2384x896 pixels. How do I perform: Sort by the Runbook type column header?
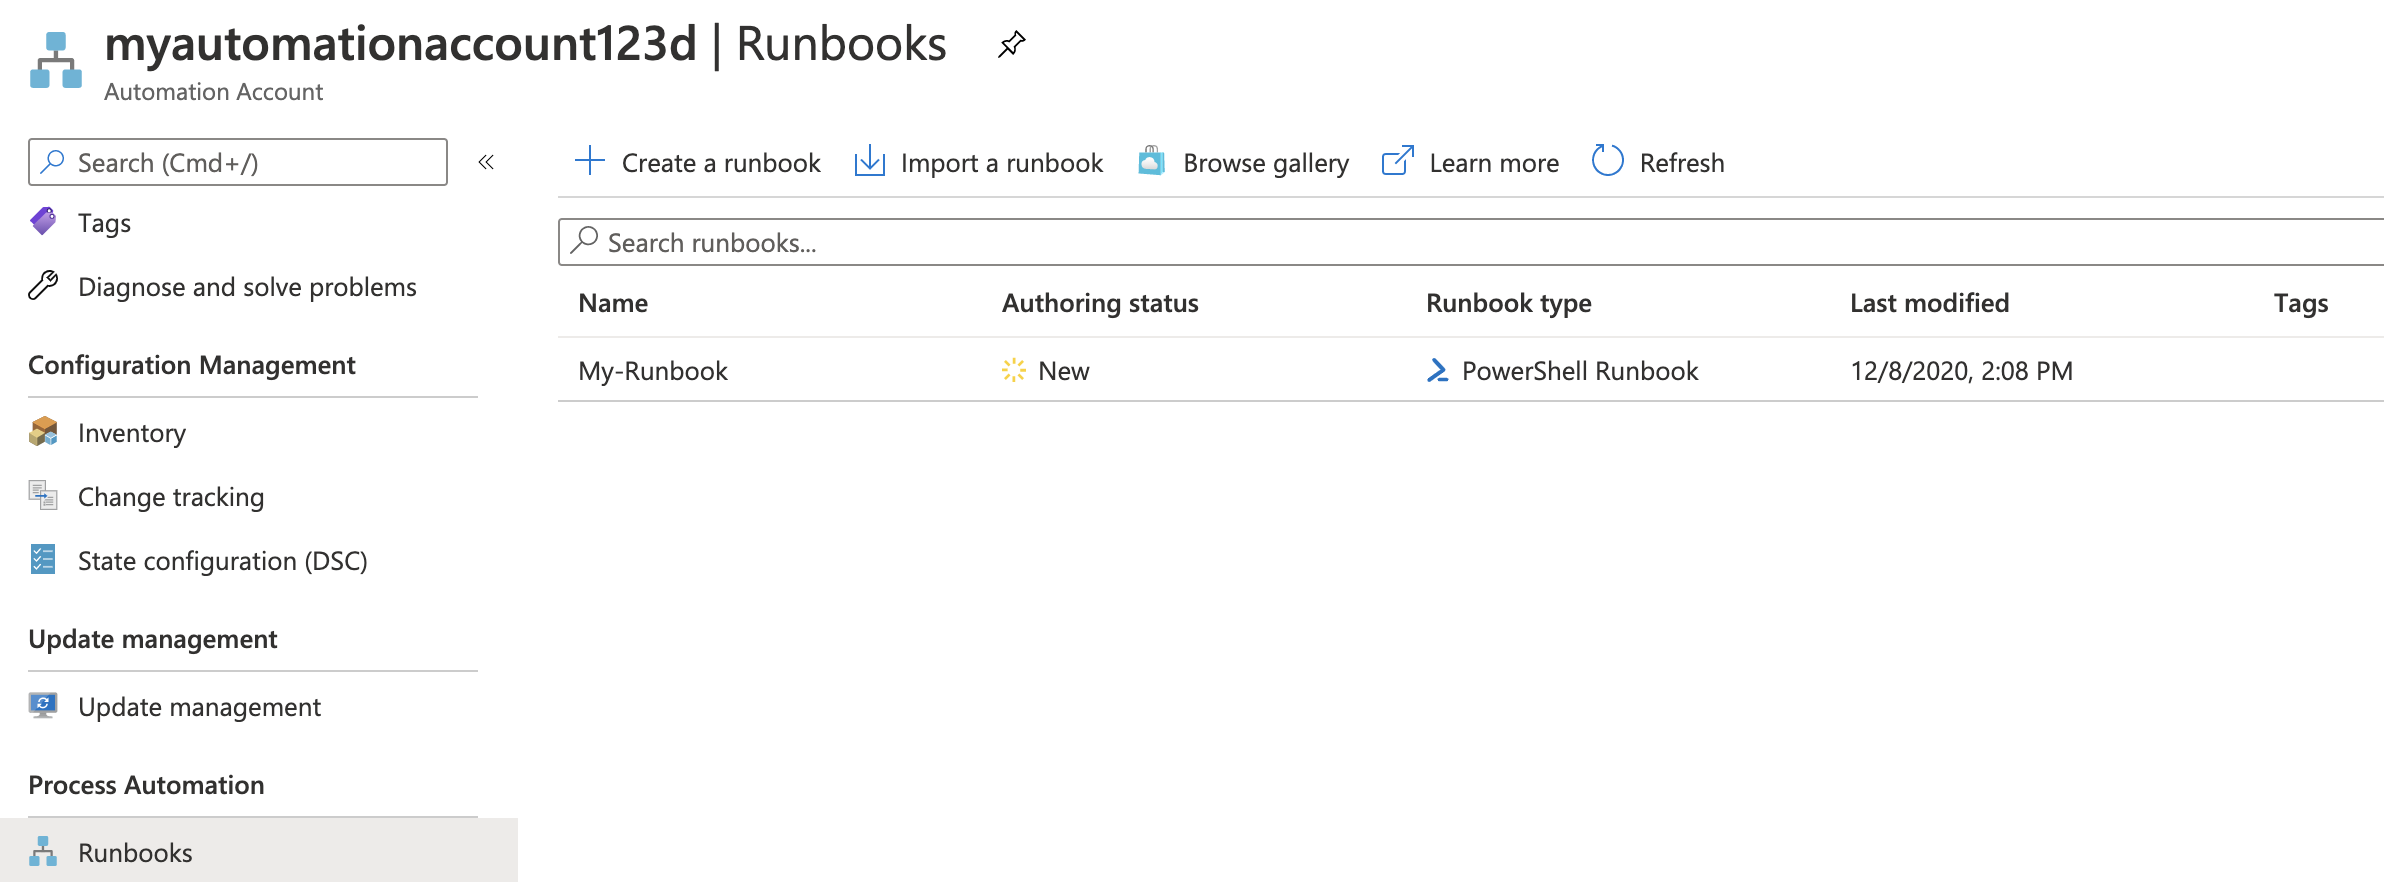pos(1509,303)
